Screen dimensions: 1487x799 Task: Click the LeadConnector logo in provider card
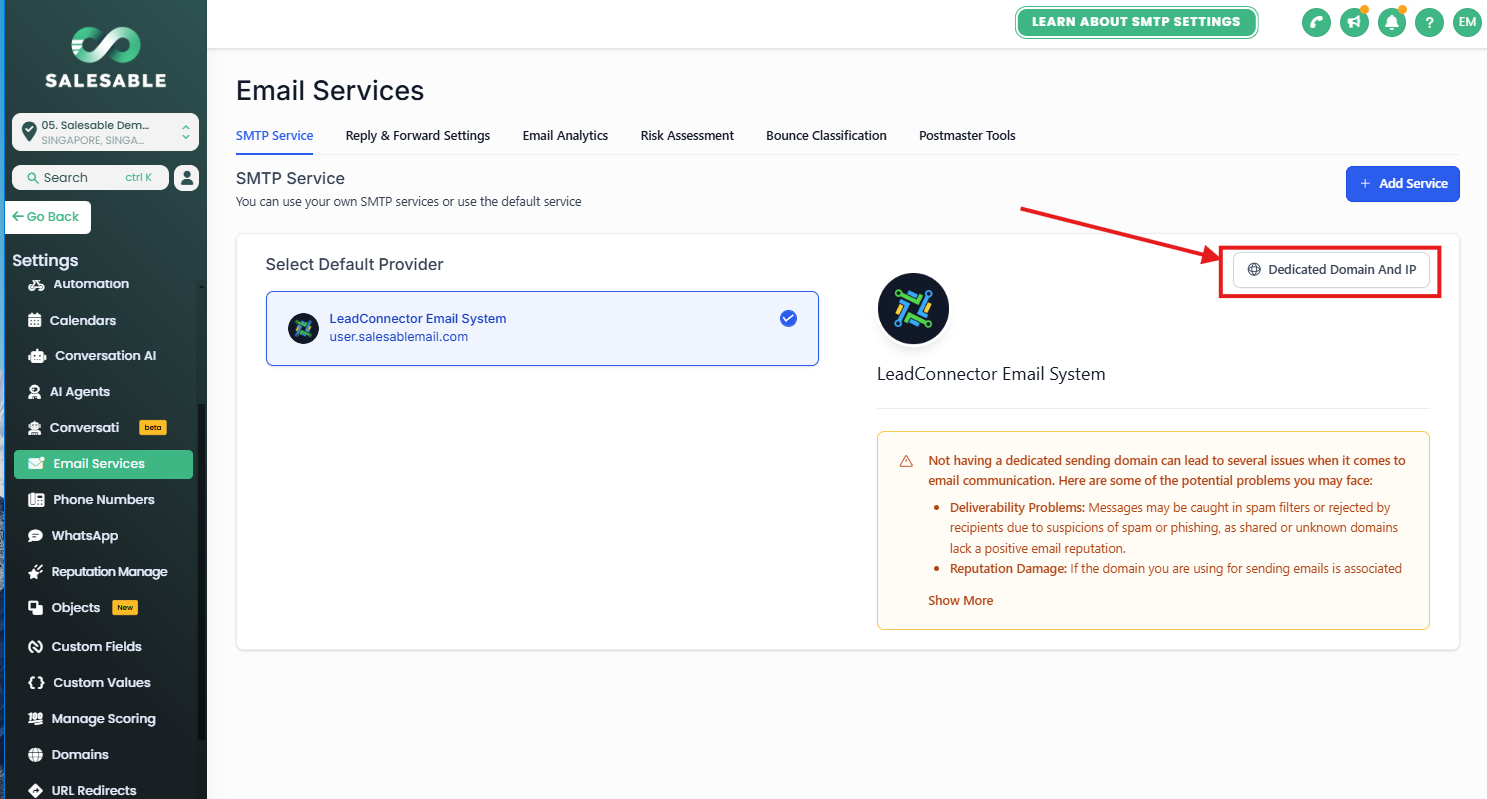(303, 328)
